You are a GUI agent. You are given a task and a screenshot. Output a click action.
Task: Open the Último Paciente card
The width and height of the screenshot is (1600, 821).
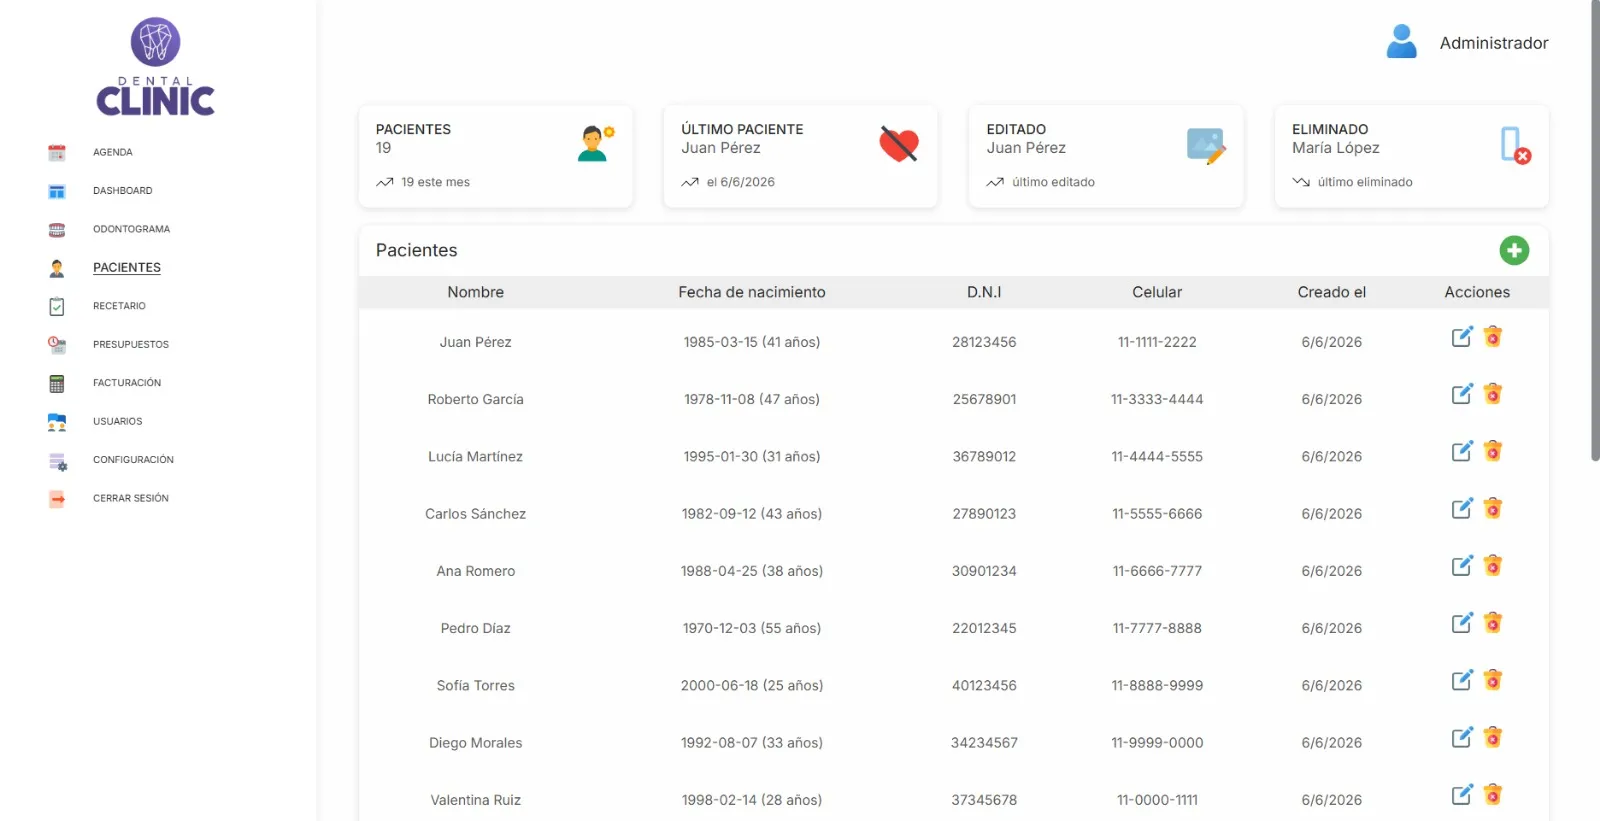801,157
